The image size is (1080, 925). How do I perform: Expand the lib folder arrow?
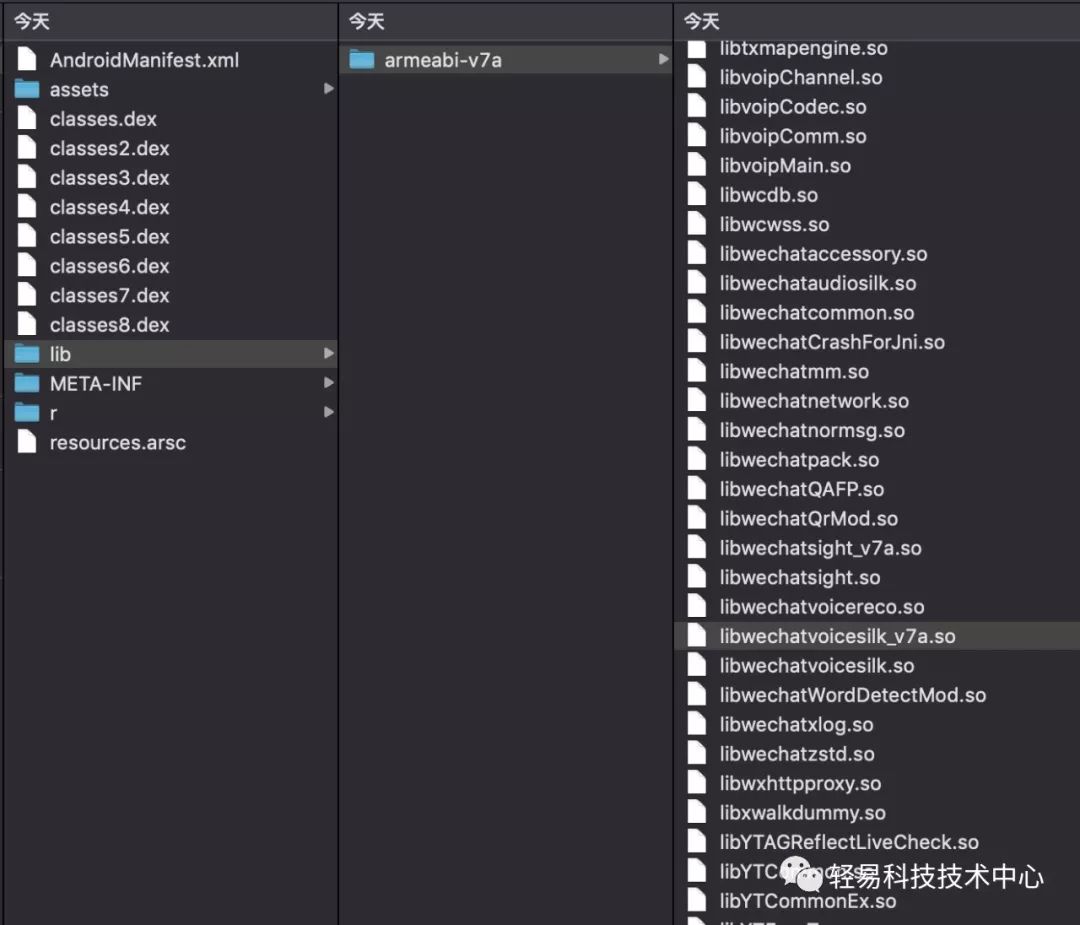click(329, 353)
